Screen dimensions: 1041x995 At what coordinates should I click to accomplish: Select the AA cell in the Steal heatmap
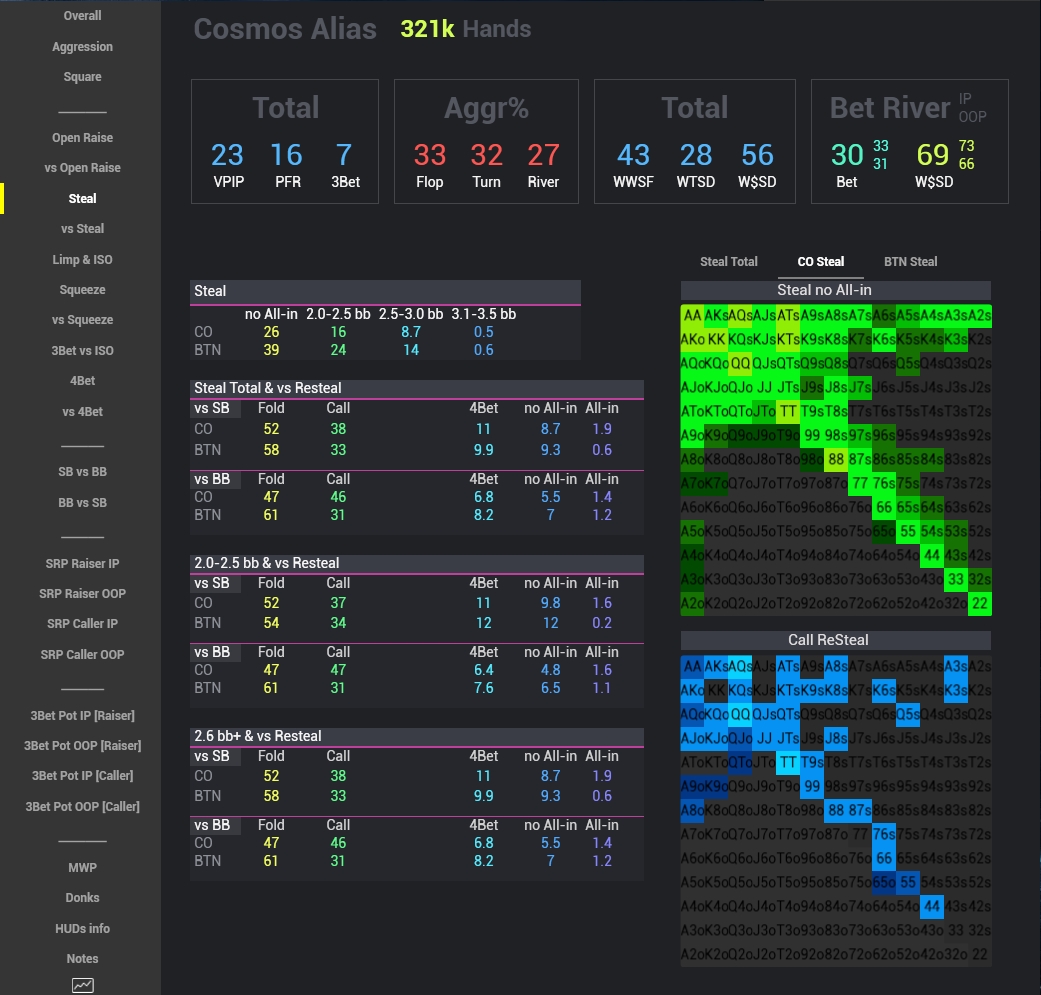coord(692,314)
